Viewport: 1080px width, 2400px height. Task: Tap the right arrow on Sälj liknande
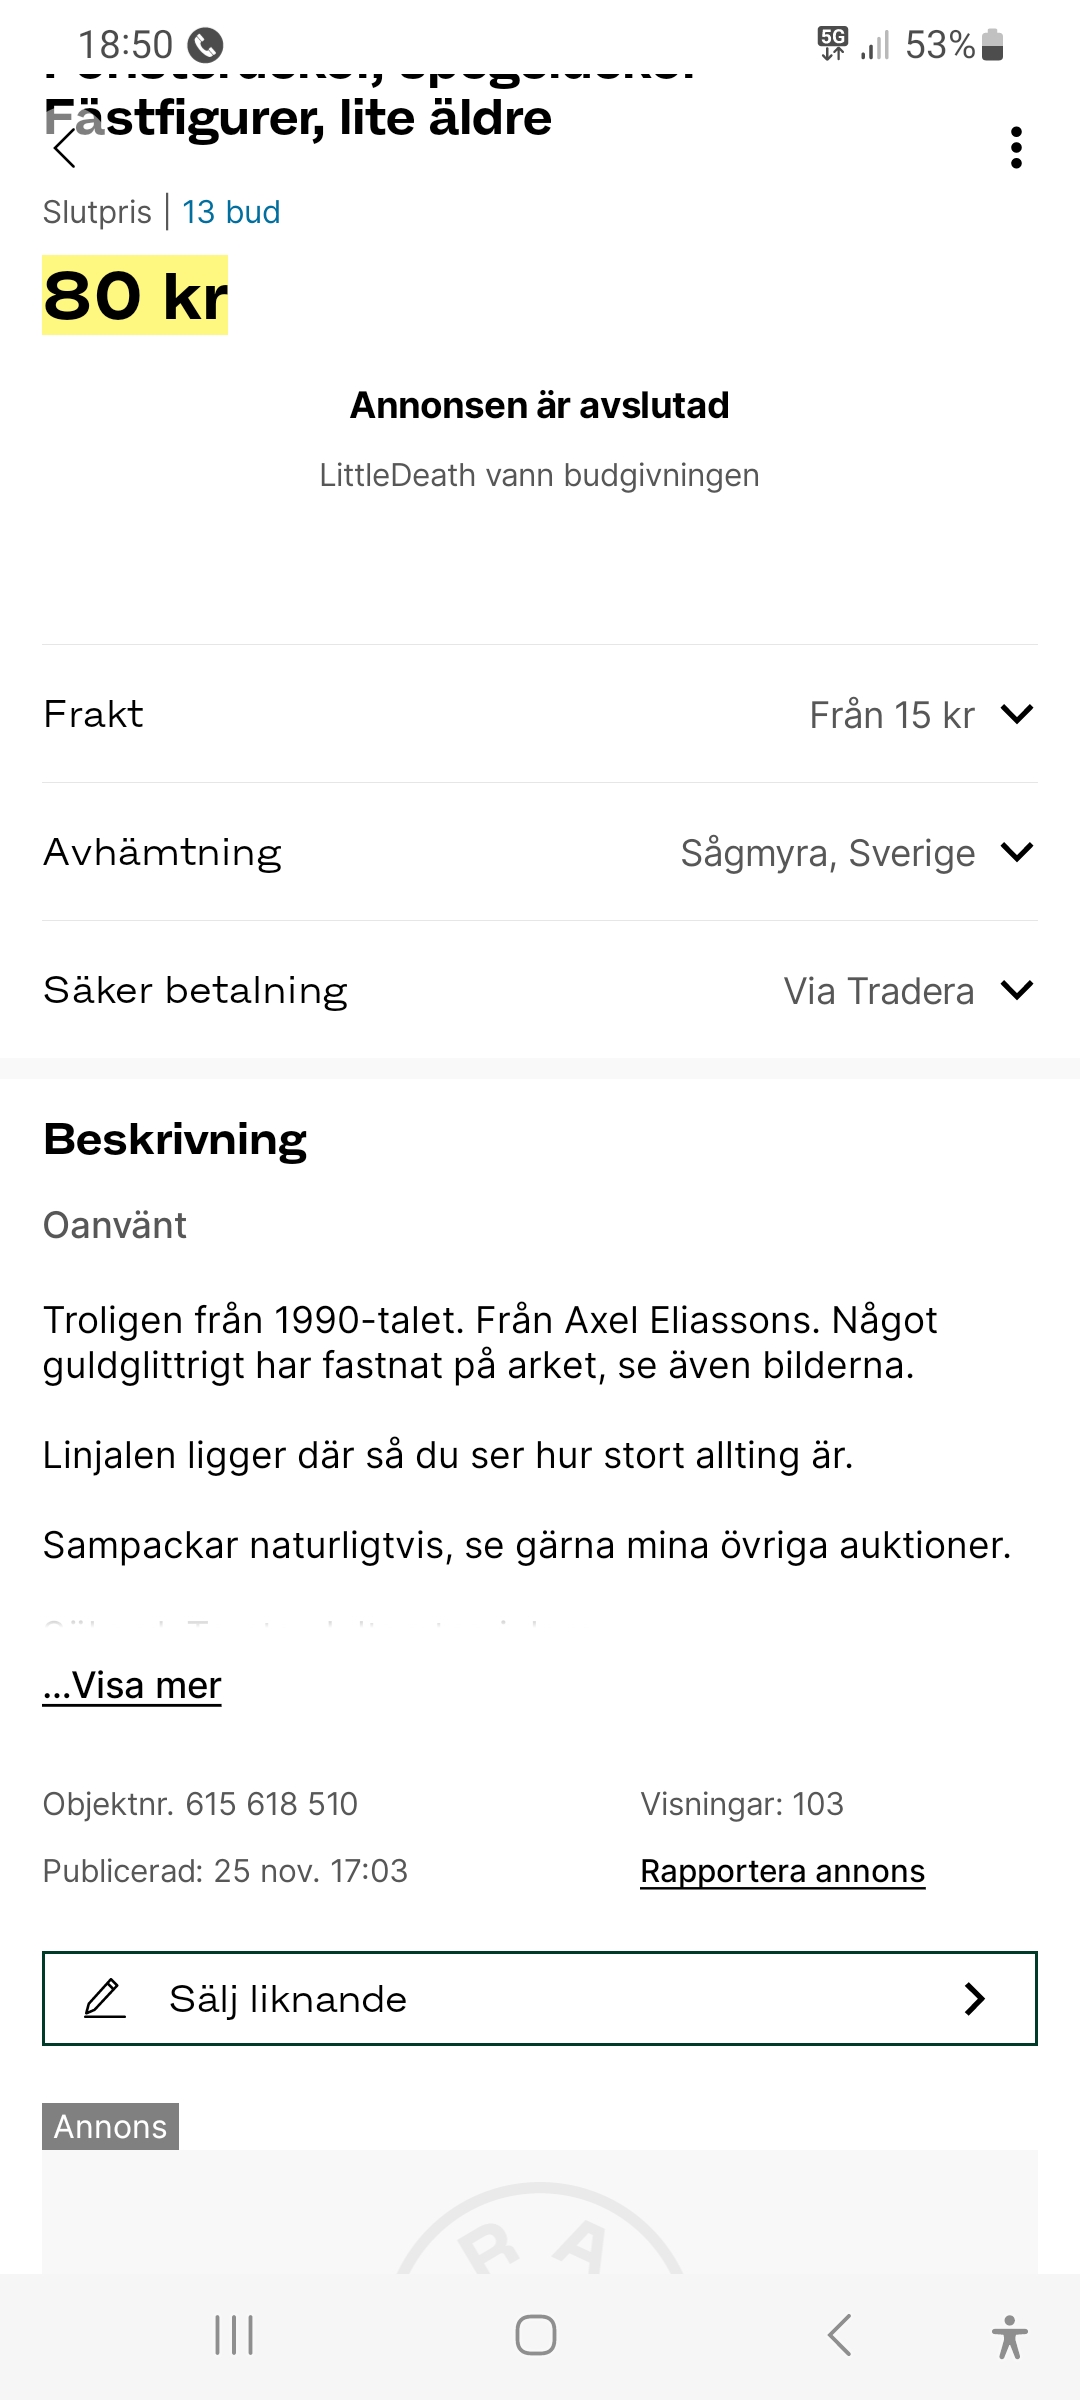click(x=974, y=1998)
